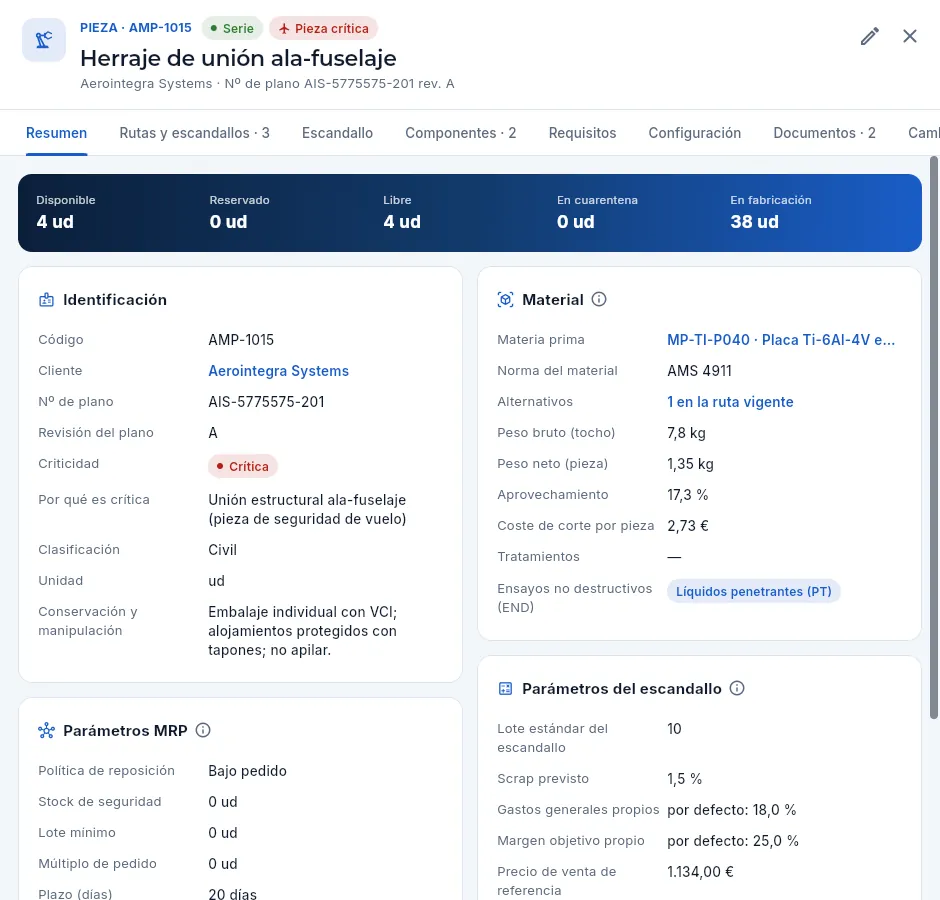This screenshot has height=900, width=940.
Task: Open the Configuración tab
Action: pos(695,133)
